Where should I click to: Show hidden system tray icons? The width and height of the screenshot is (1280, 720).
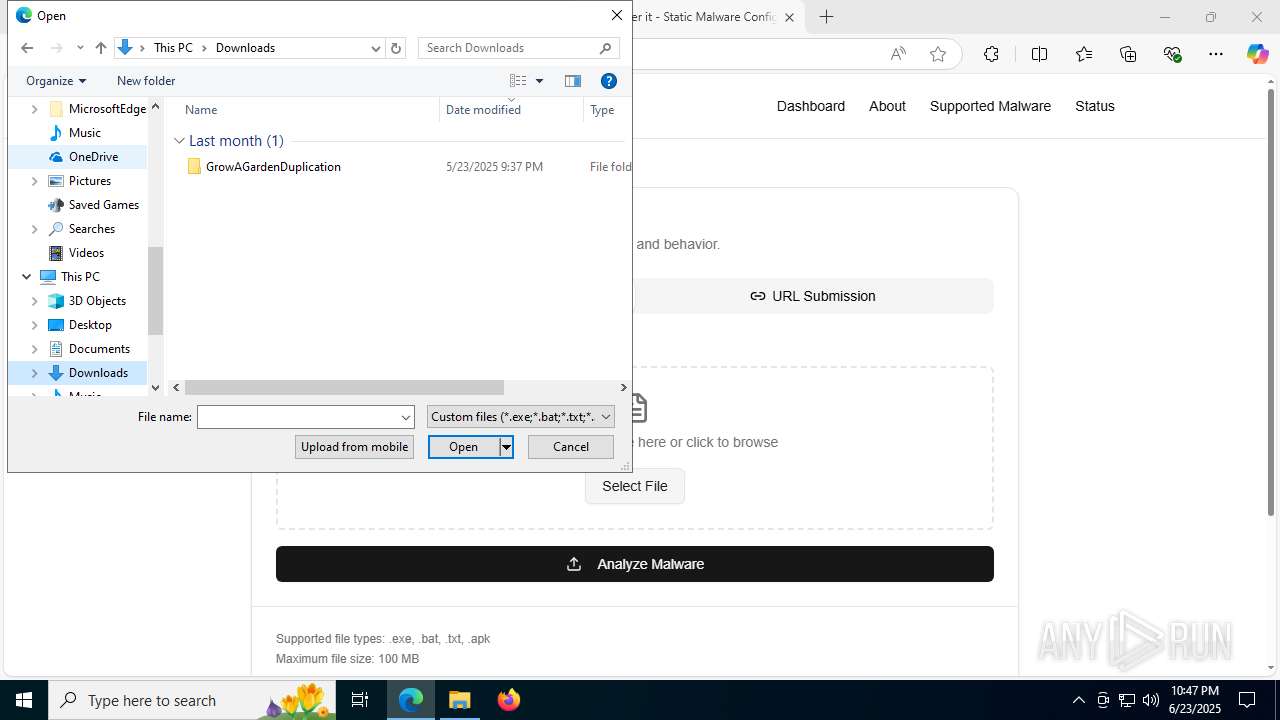[x=1078, y=700]
